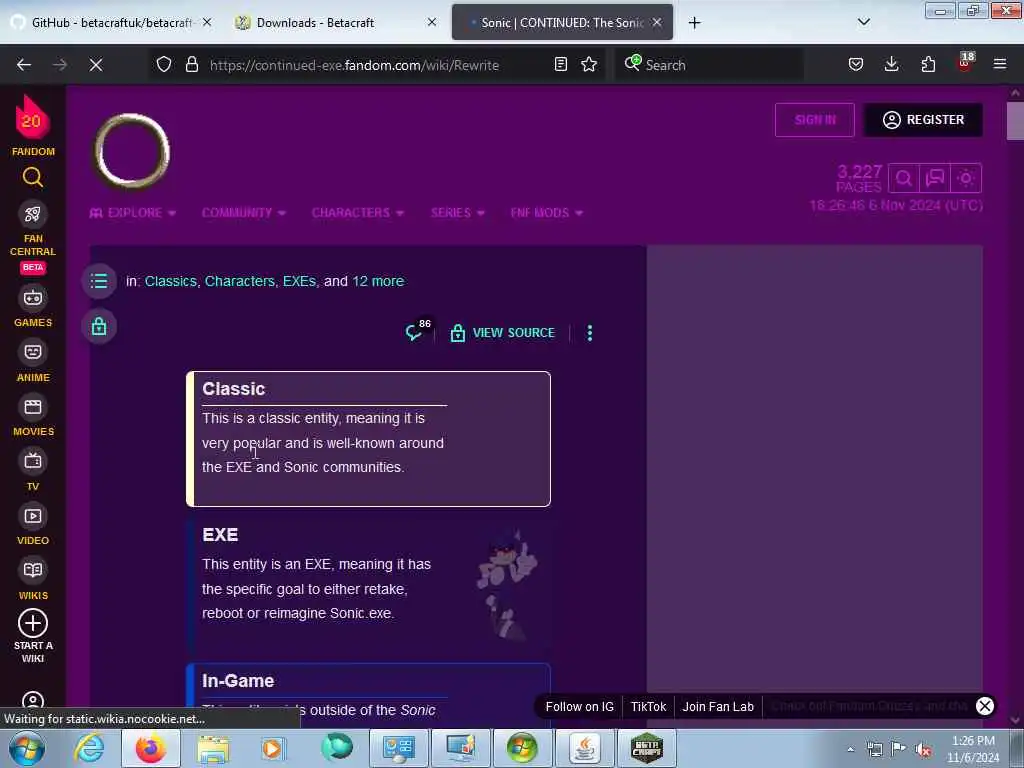Click the page vertical scrollbar thumb
This screenshot has width=1024, height=768.
1015,121
